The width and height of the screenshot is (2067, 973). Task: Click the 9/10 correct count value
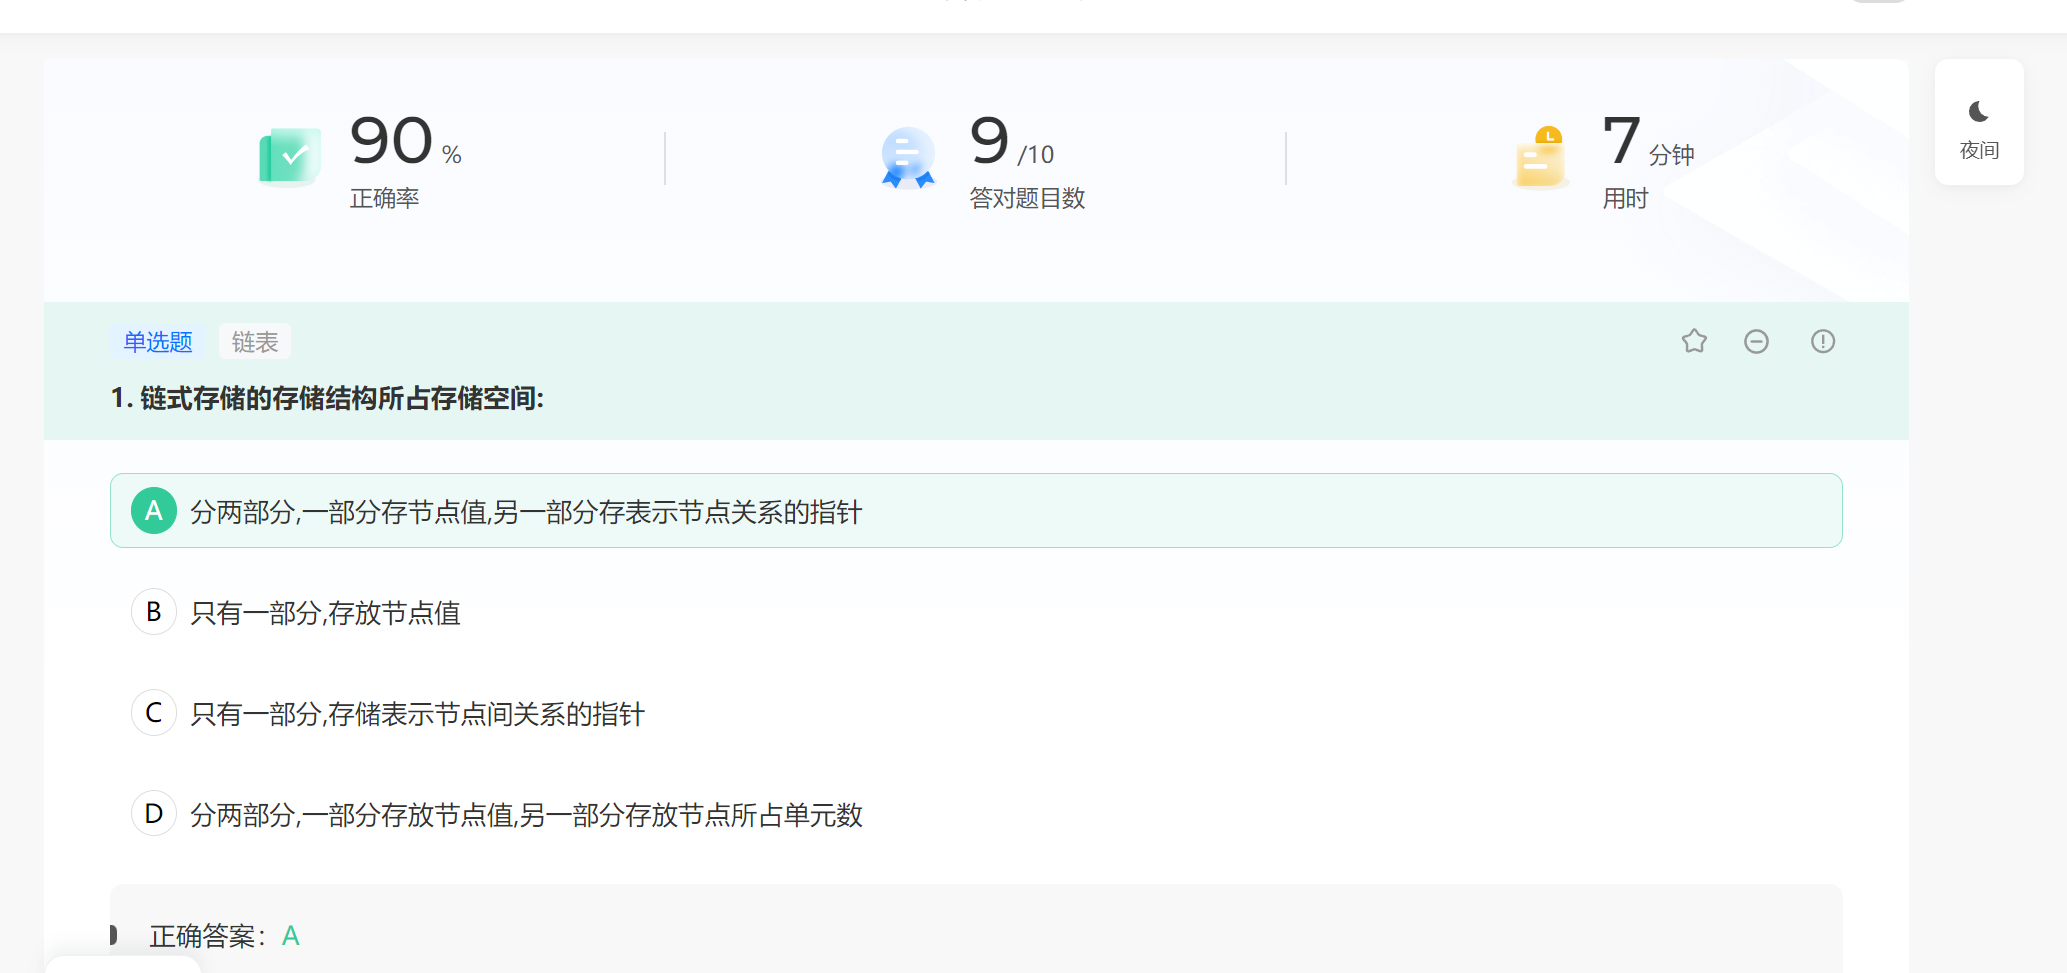(x=1012, y=141)
